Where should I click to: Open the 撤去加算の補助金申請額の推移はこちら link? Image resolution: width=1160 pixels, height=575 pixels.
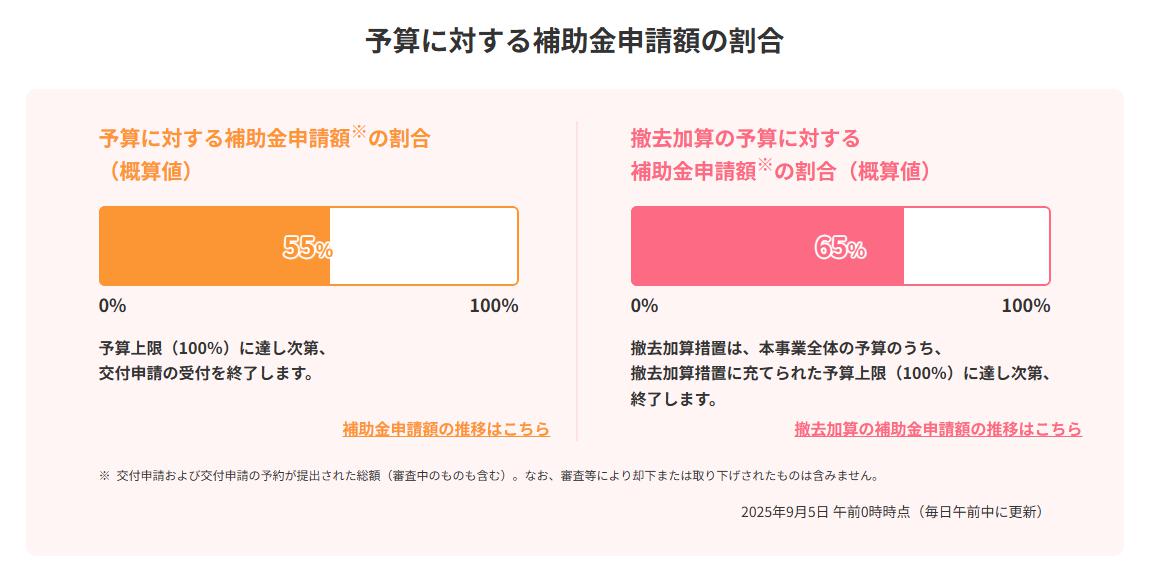[x=938, y=428]
